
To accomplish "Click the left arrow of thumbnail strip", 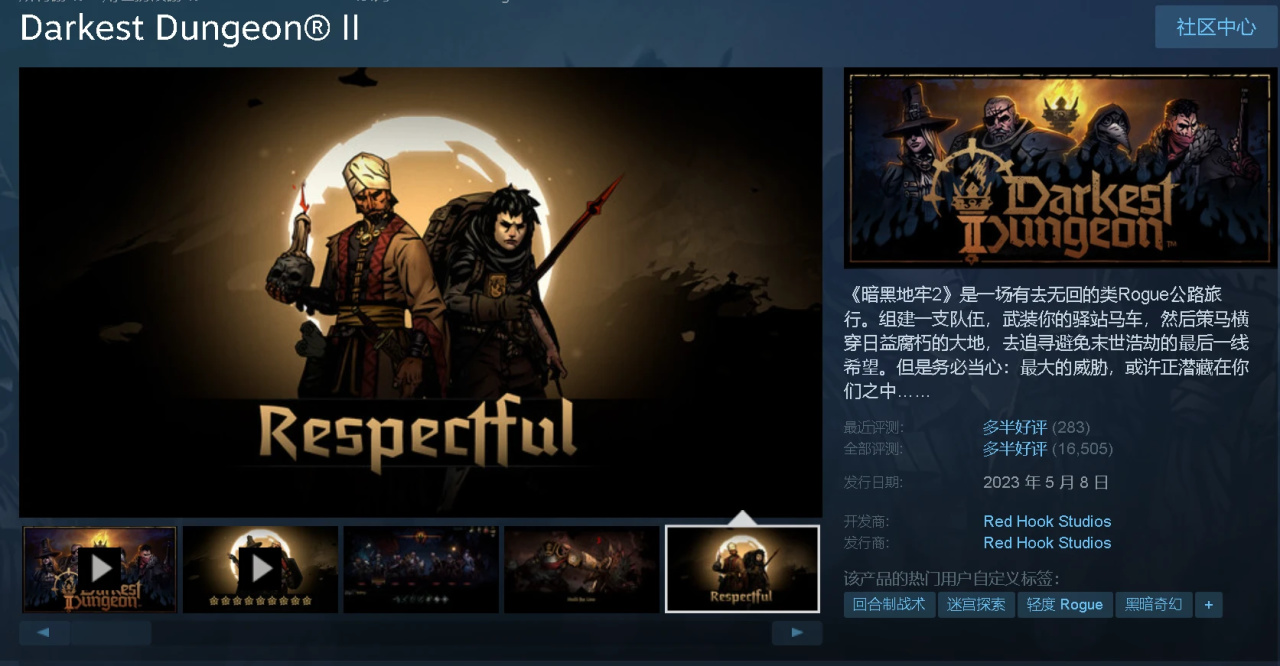I will coord(44,633).
